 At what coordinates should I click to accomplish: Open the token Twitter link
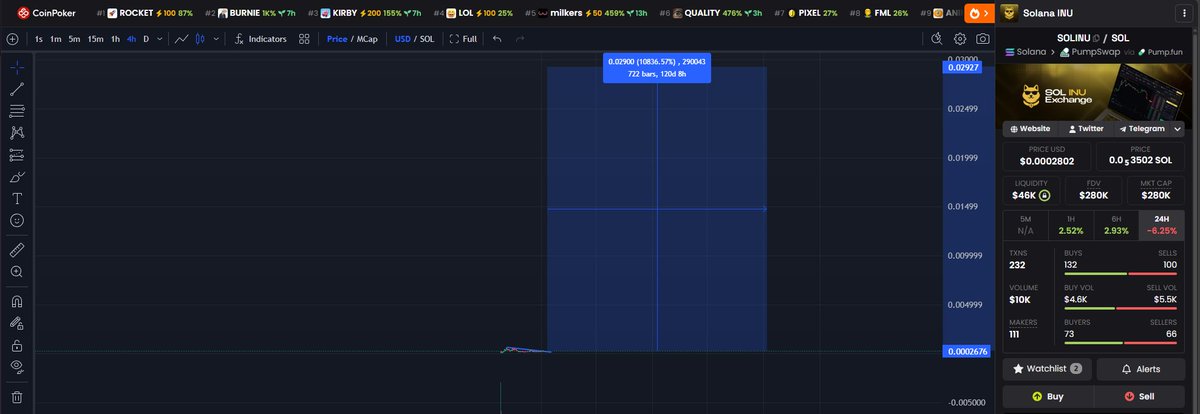(1085, 128)
